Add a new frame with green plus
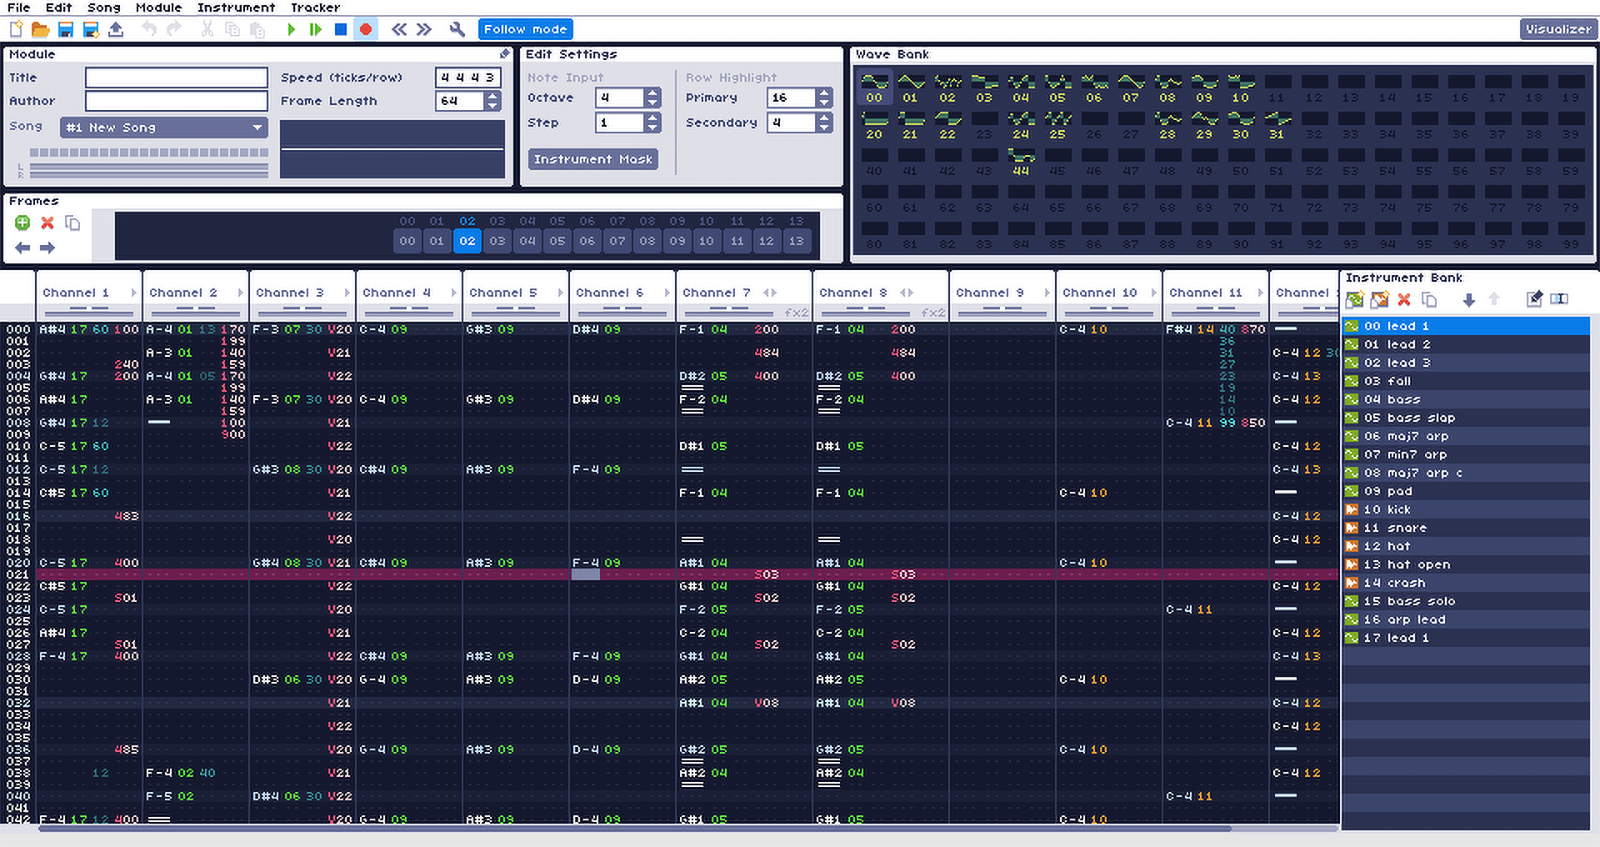Image resolution: width=1600 pixels, height=847 pixels. (22, 223)
